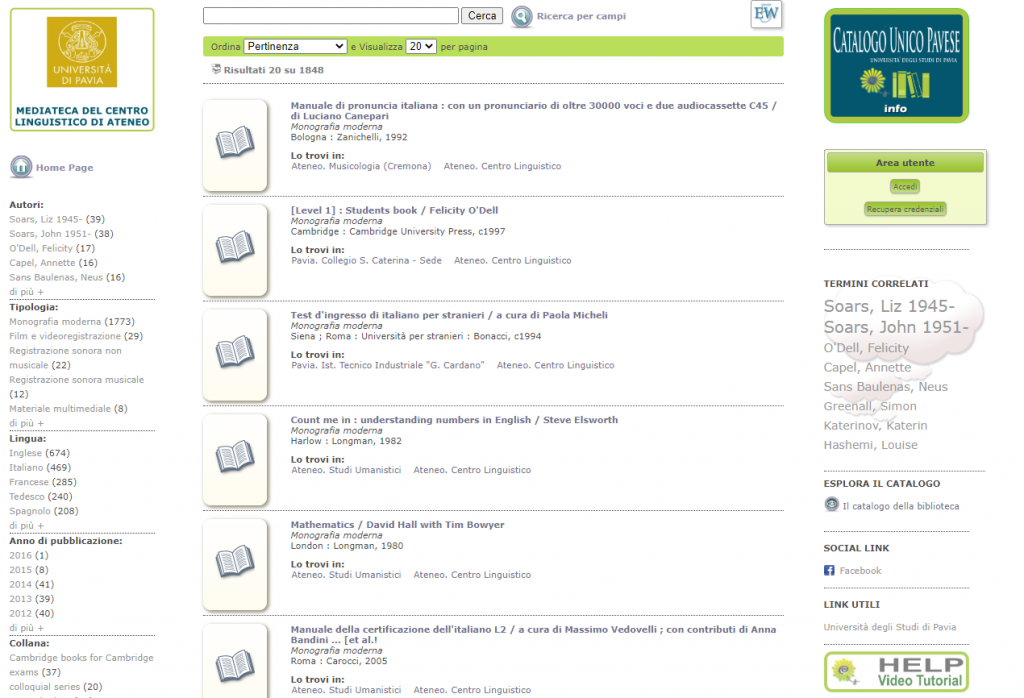The image size is (1024, 698).
Task: Expand more authors with 'di più +'
Action: click(27, 291)
